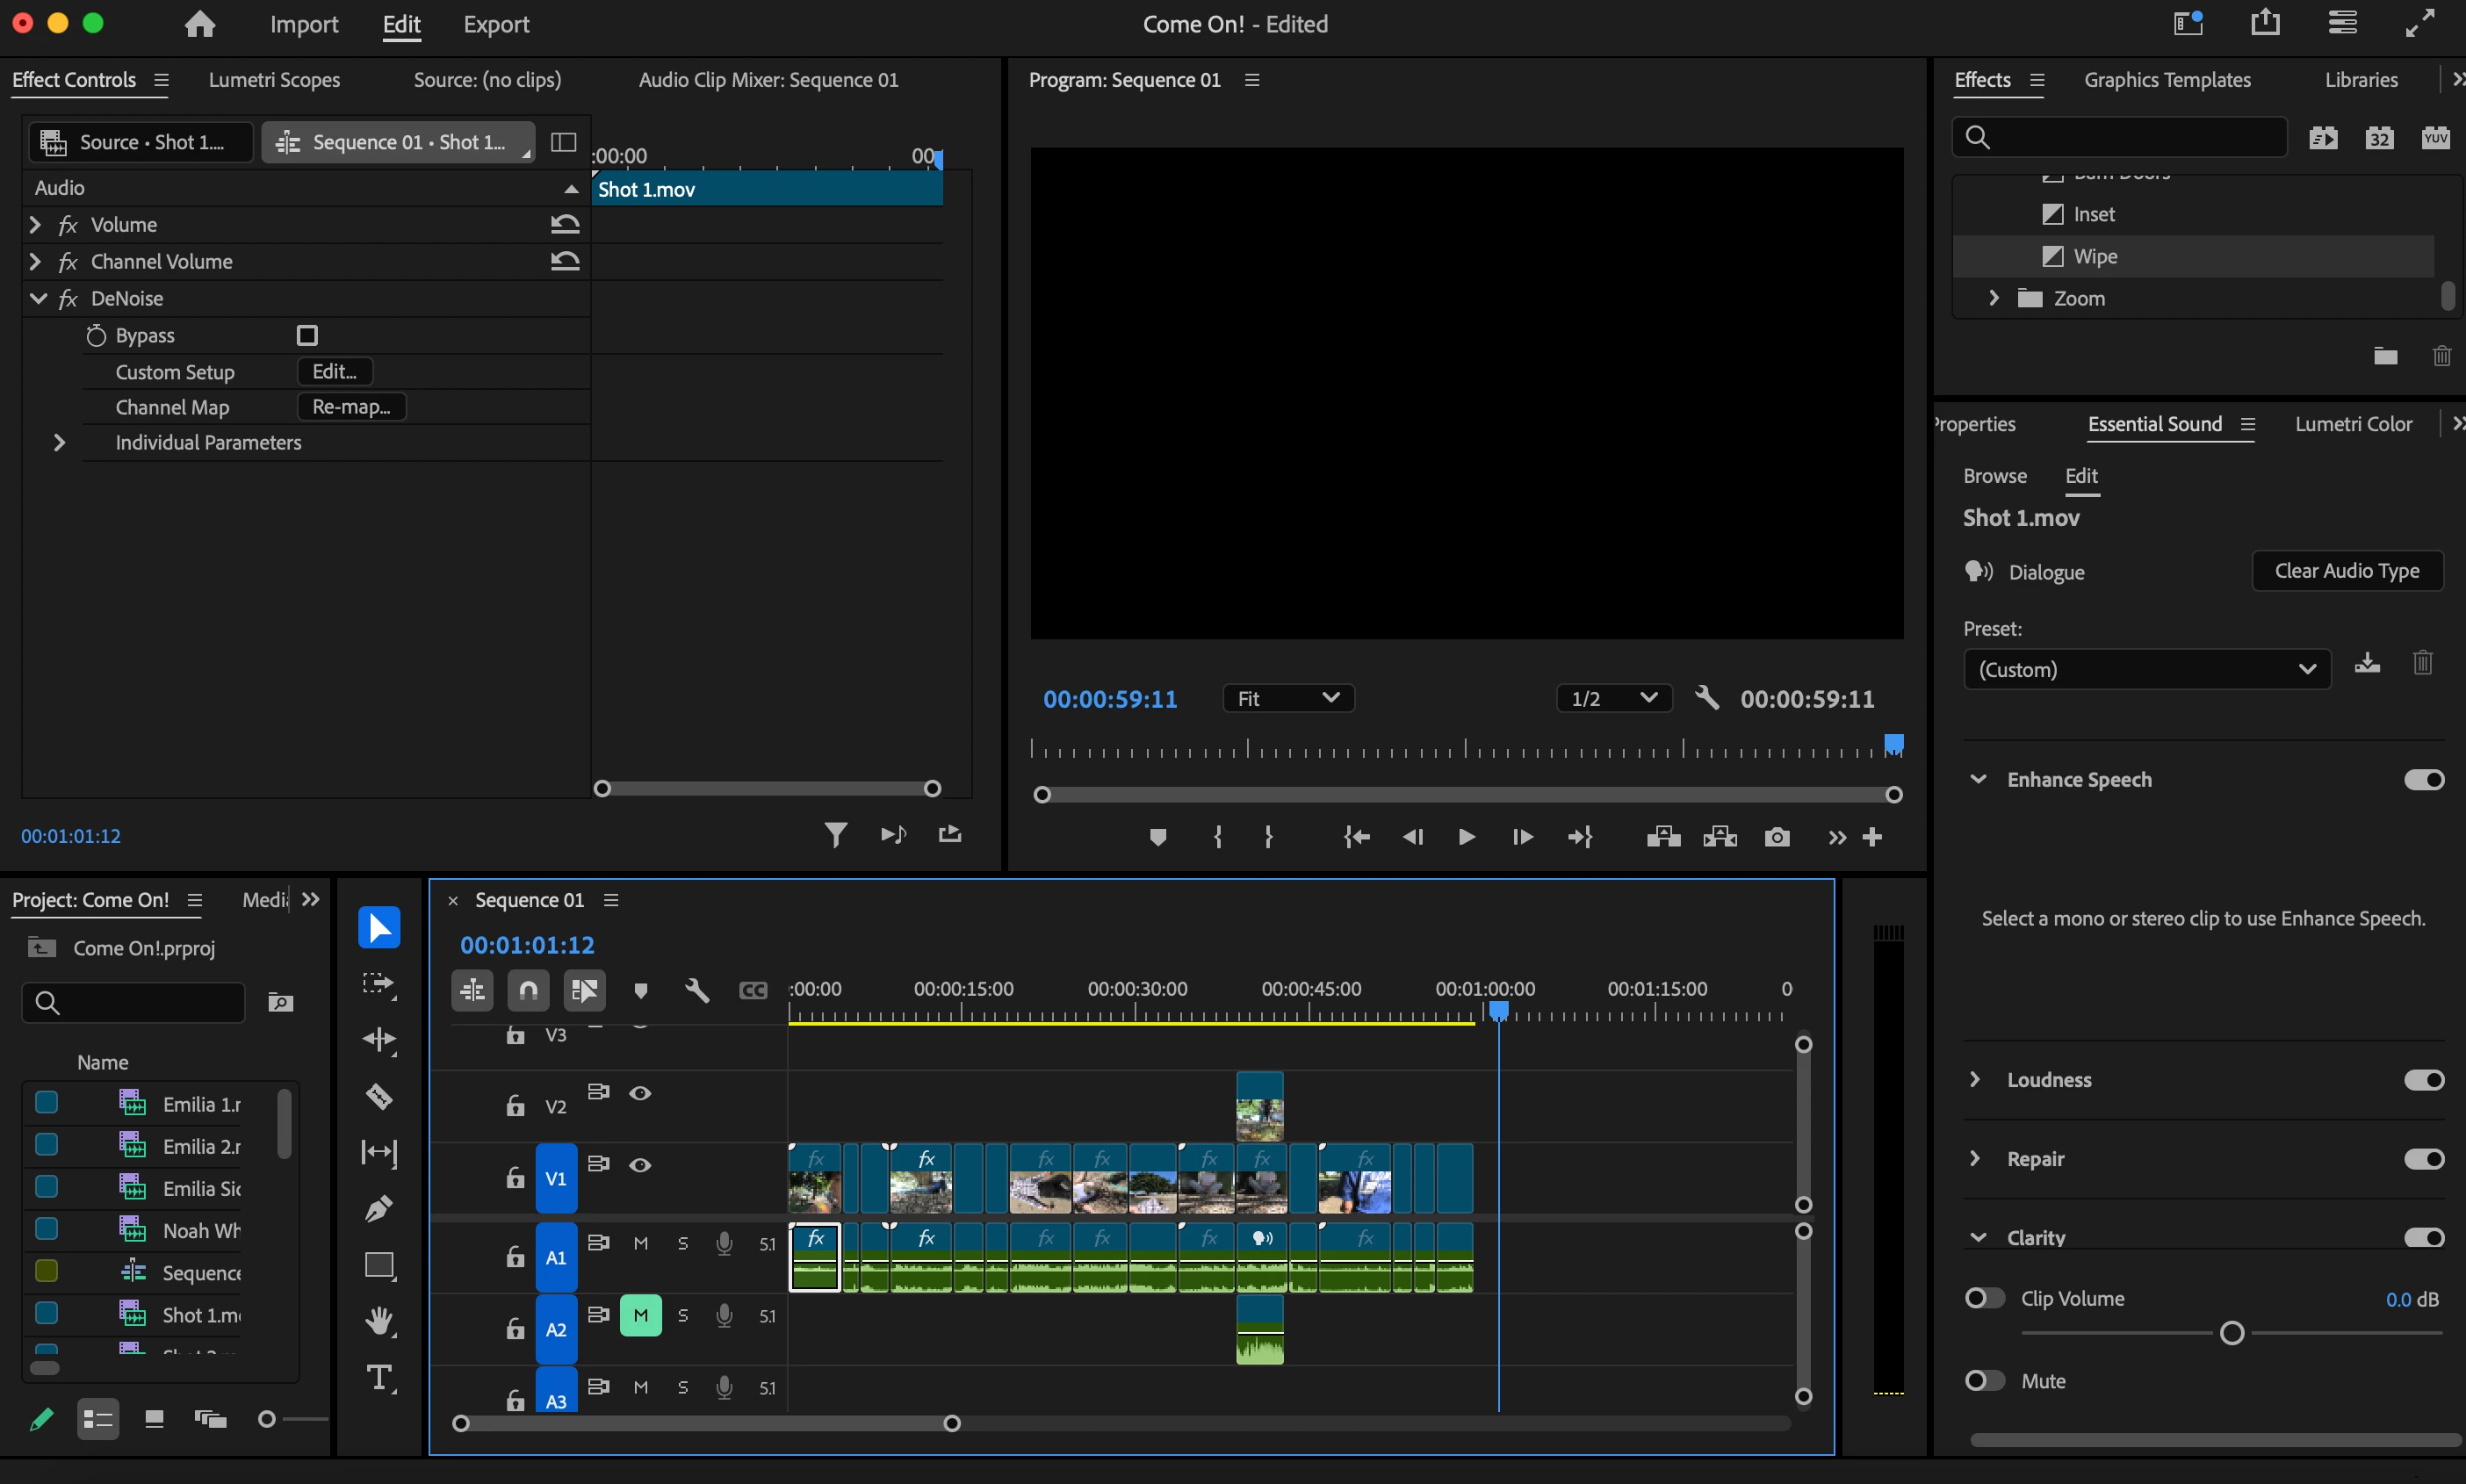
Task: Toggle Snap in Timeline magnet icon
Action: pyautogui.click(x=528, y=990)
